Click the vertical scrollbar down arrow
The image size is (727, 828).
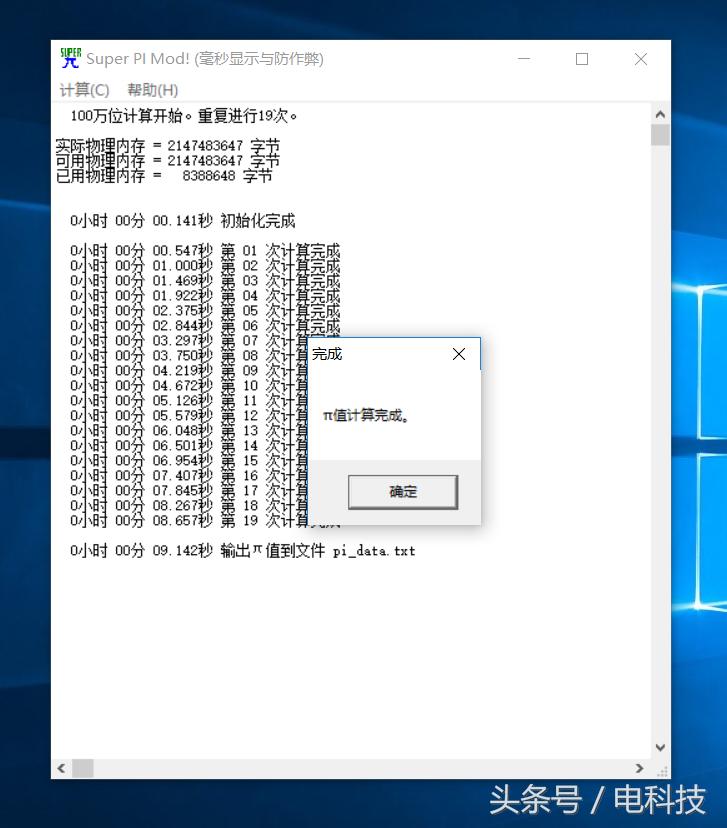pyautogui.click(x=660, y=747)
